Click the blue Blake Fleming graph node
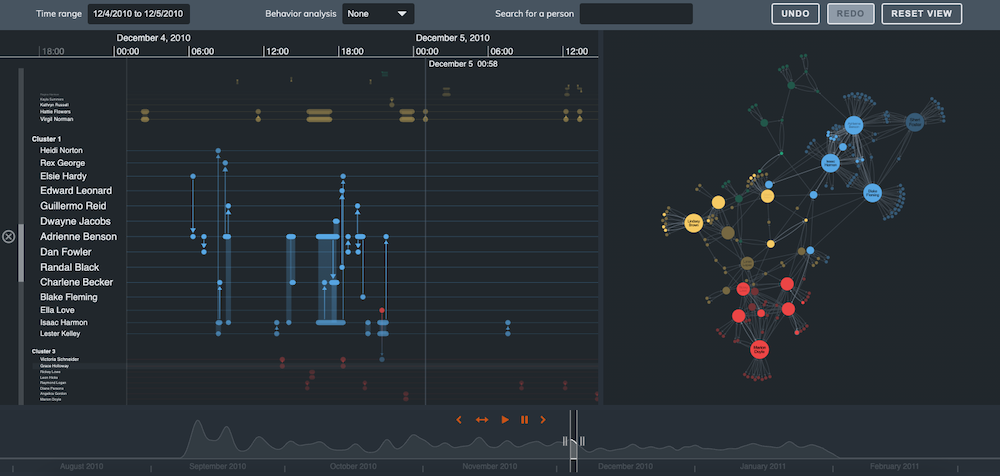1000x476 pixels. point(871,193)
